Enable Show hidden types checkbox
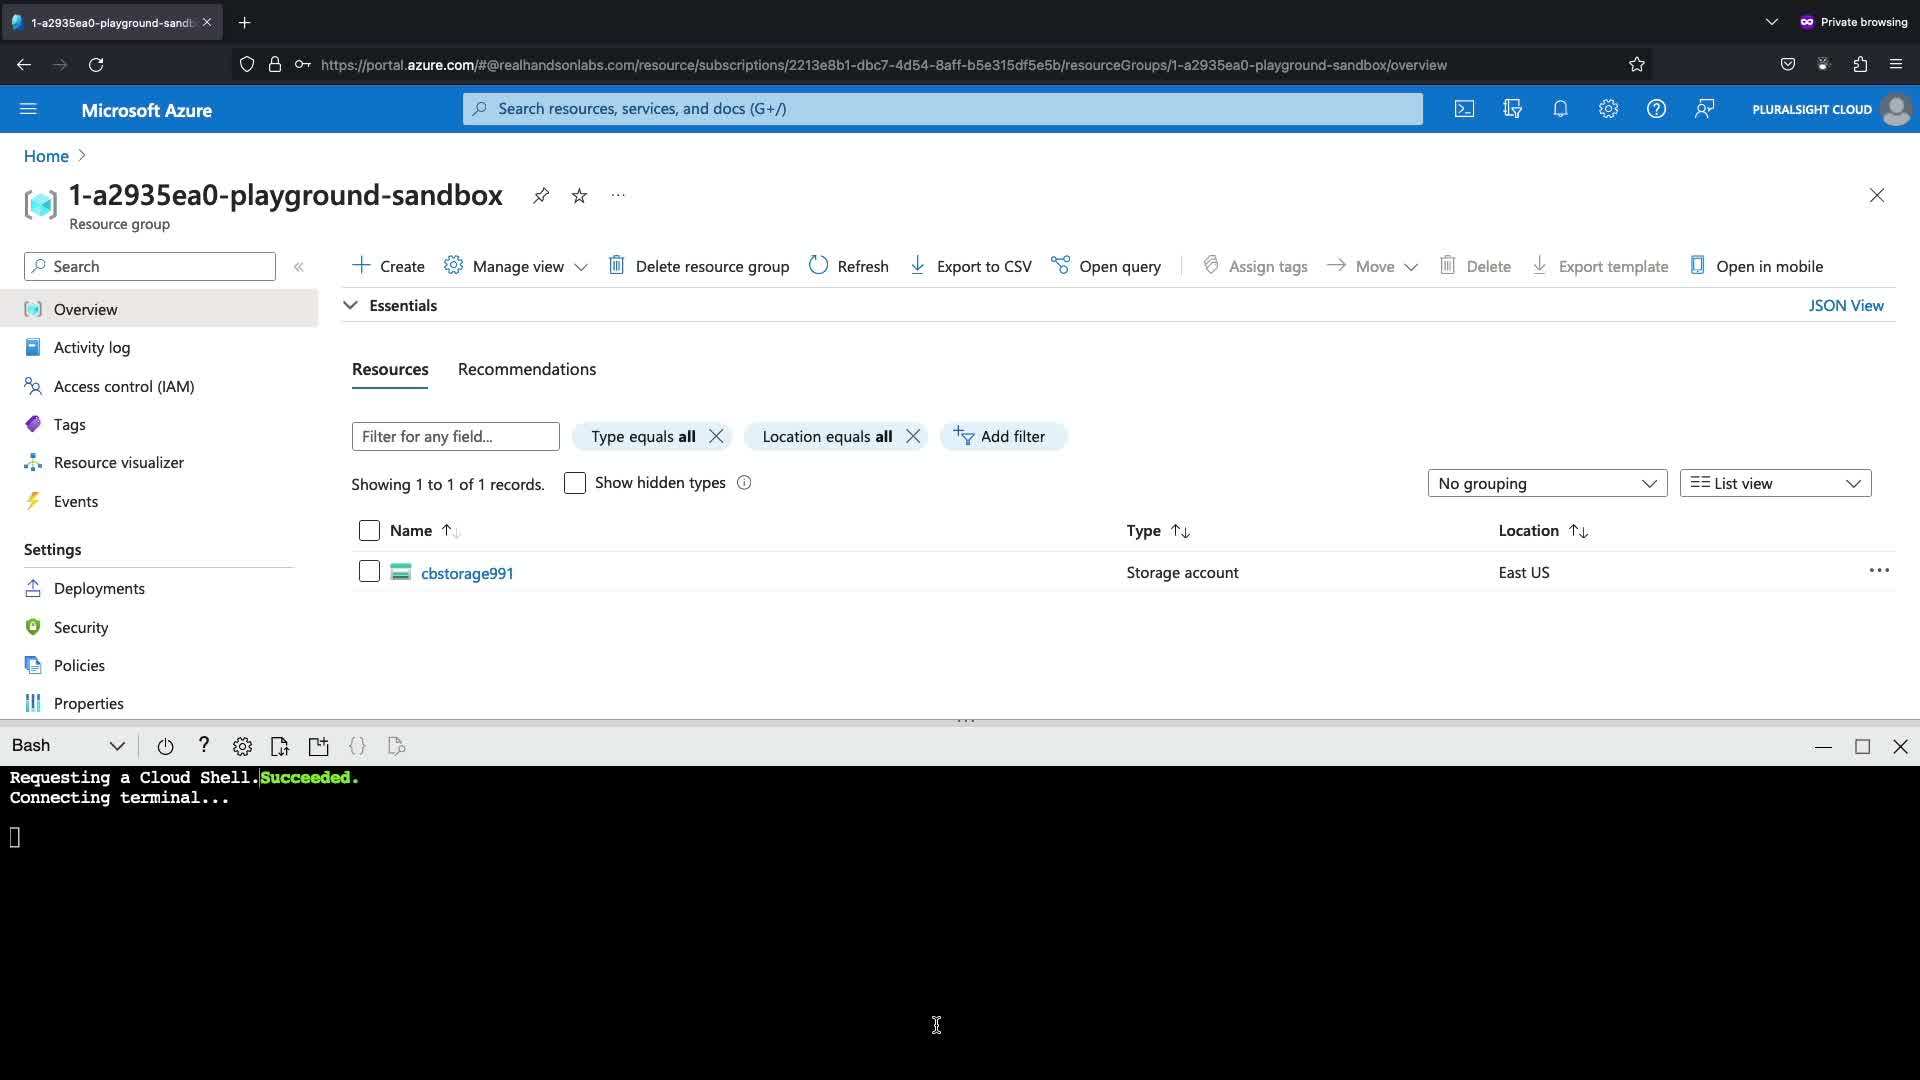 [x=575, y=483]
